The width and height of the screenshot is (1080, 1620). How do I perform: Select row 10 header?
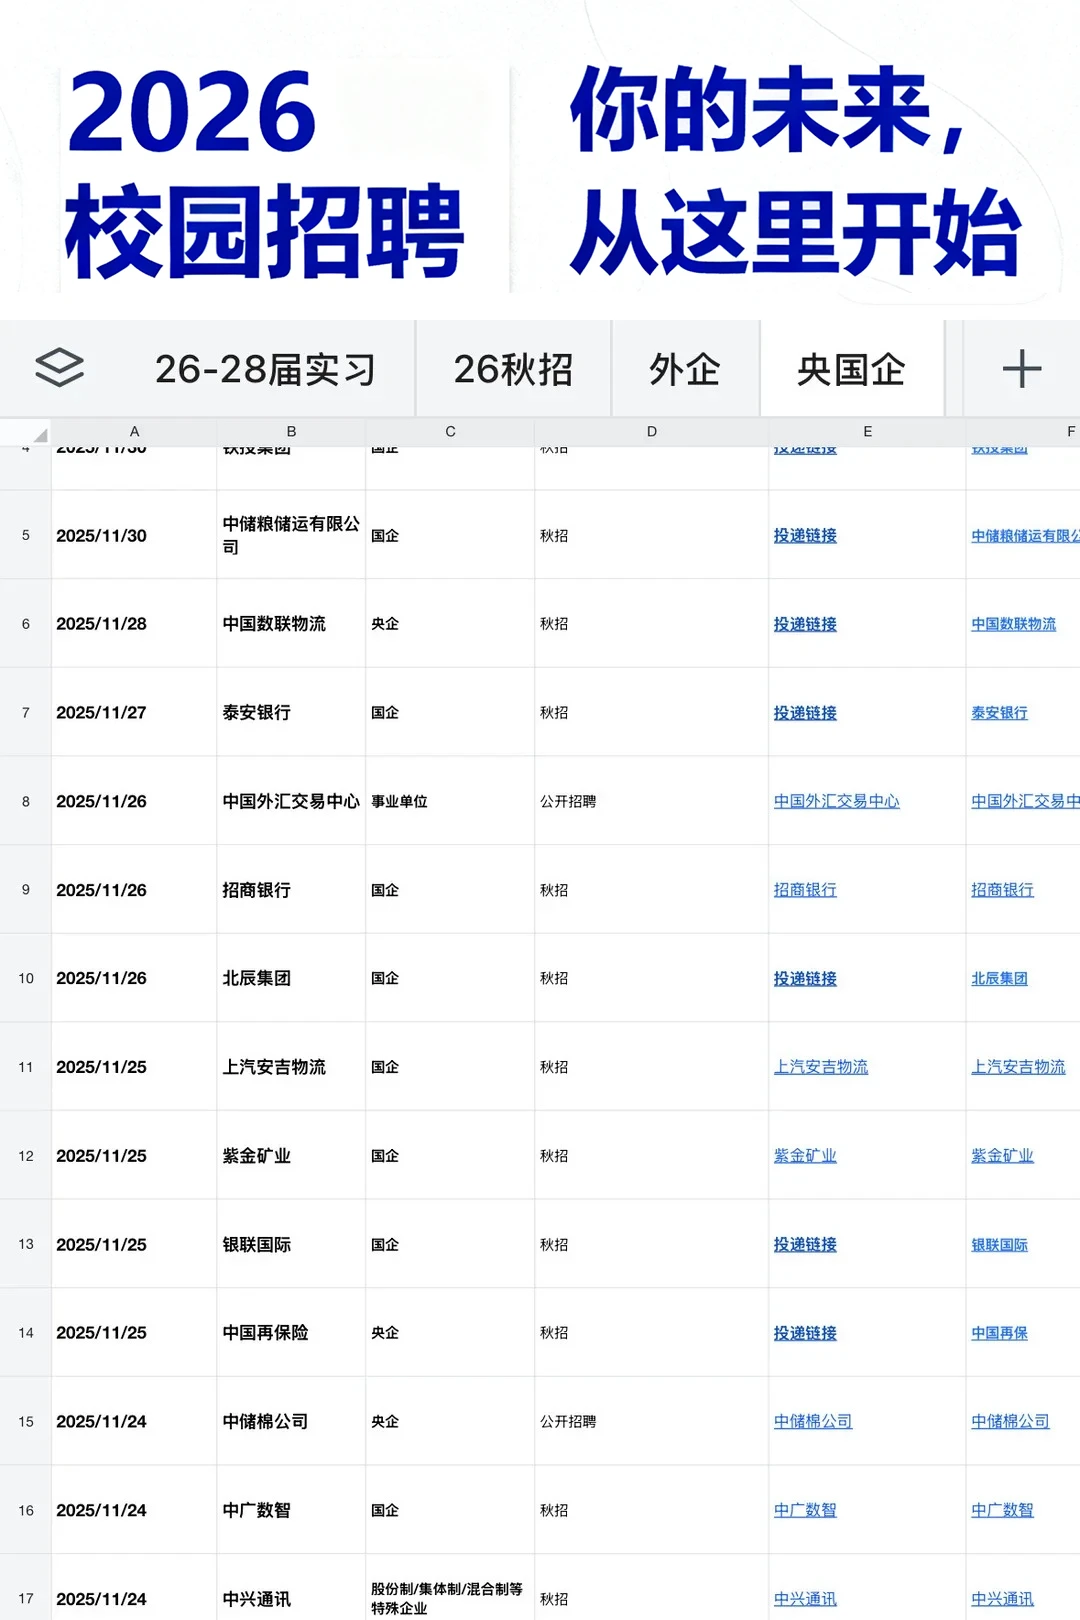[26, 978]
